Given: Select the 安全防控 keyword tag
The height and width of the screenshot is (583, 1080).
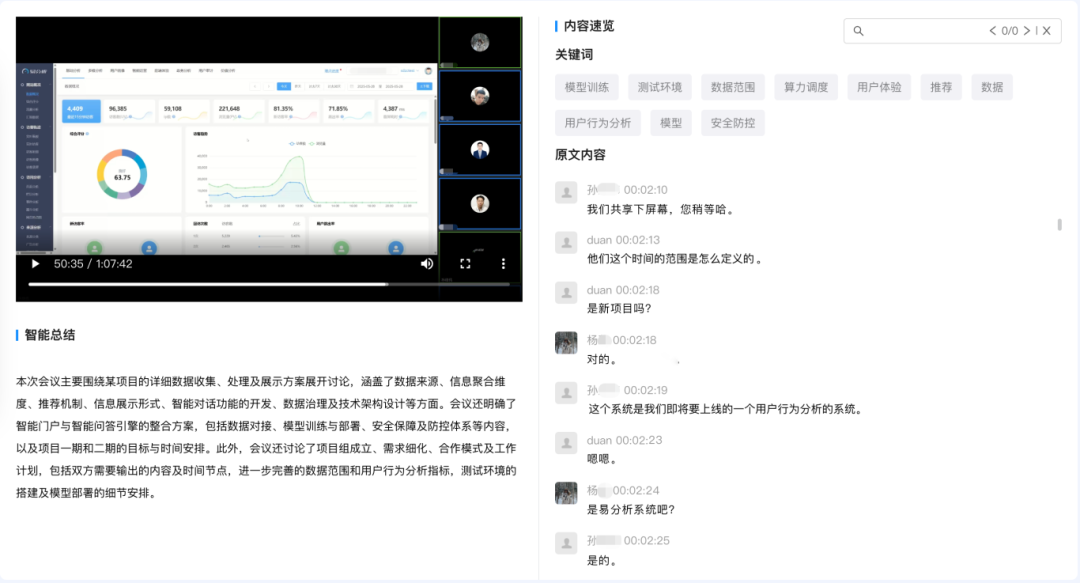Looking at the screenshot, I should tap(733, 123).
